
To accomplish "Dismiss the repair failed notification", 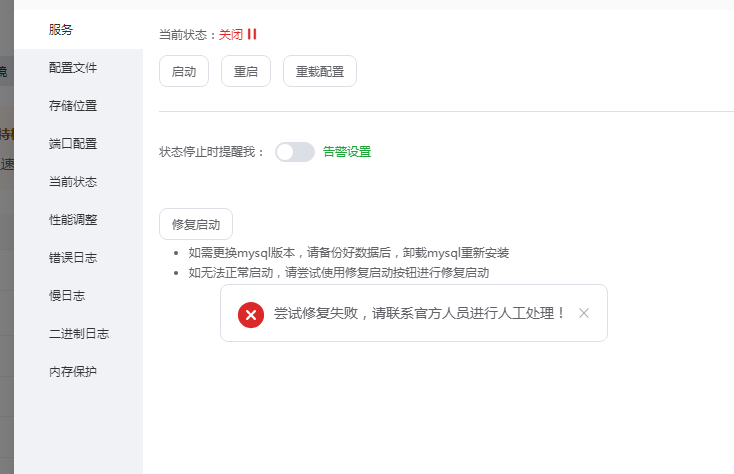I will pyautogui.click(x=584, y=313).
